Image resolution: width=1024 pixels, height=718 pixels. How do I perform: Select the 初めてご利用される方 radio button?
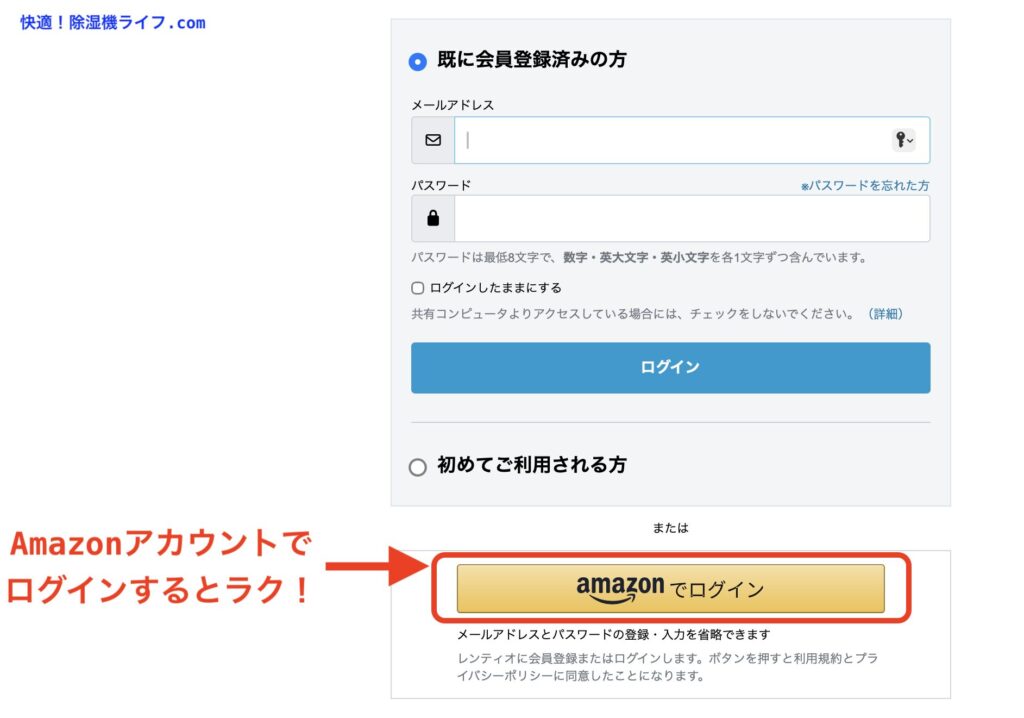[418, 467]
